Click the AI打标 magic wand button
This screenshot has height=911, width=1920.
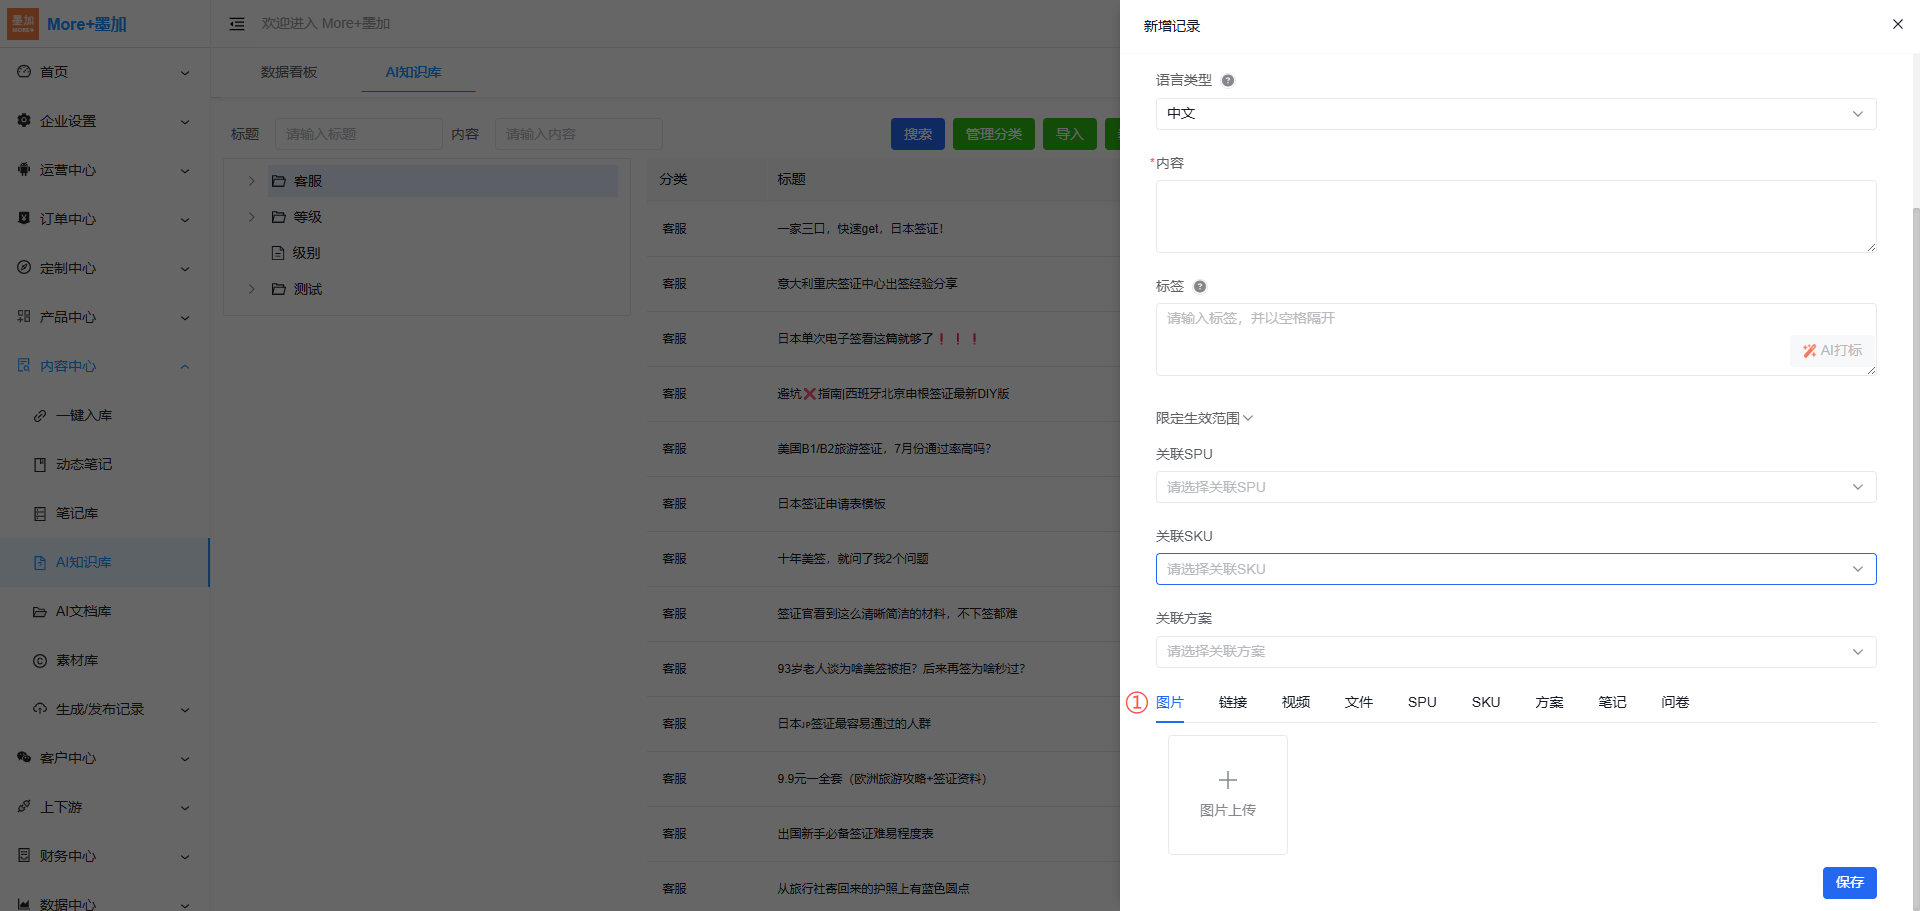pyautogui.click(x=1832, y=351)
